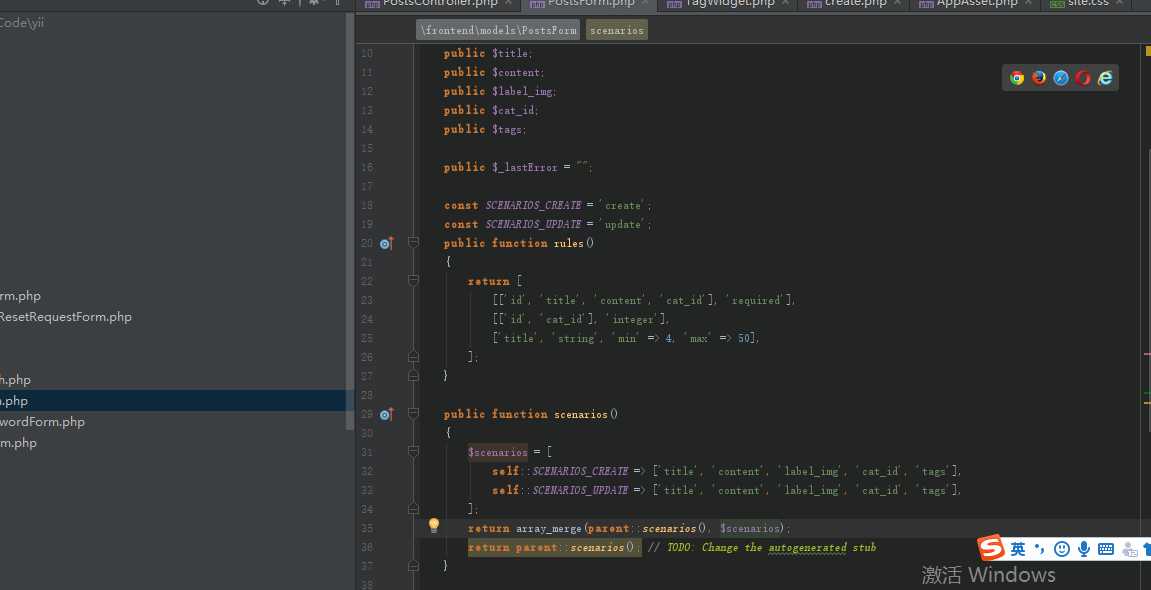Collapse the return array fold at line 22
Screen dimensions: 1151x590
[x=413, y=280]
